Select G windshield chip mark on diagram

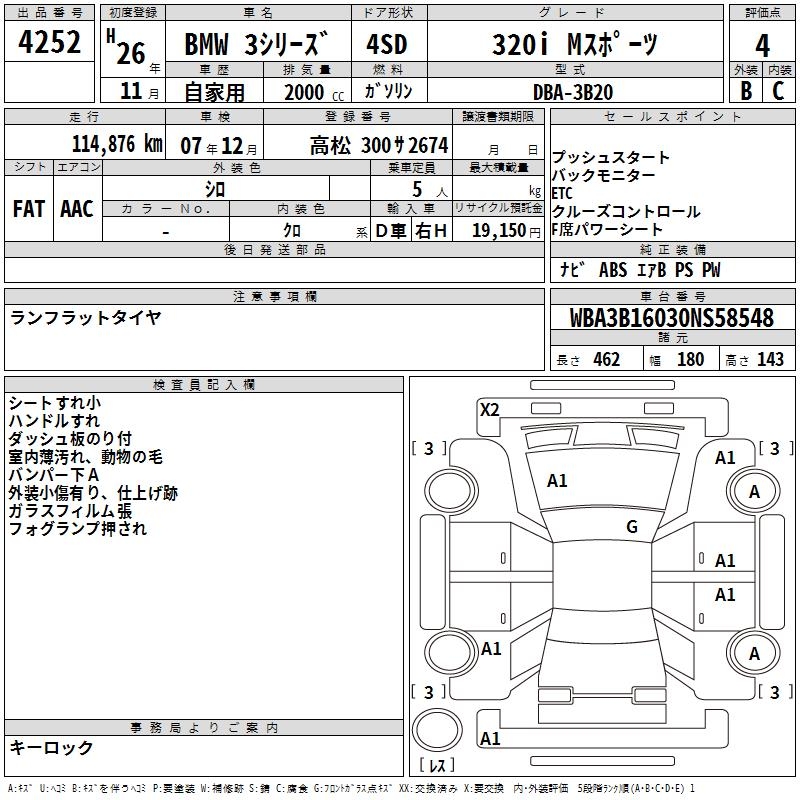(632, 526)
